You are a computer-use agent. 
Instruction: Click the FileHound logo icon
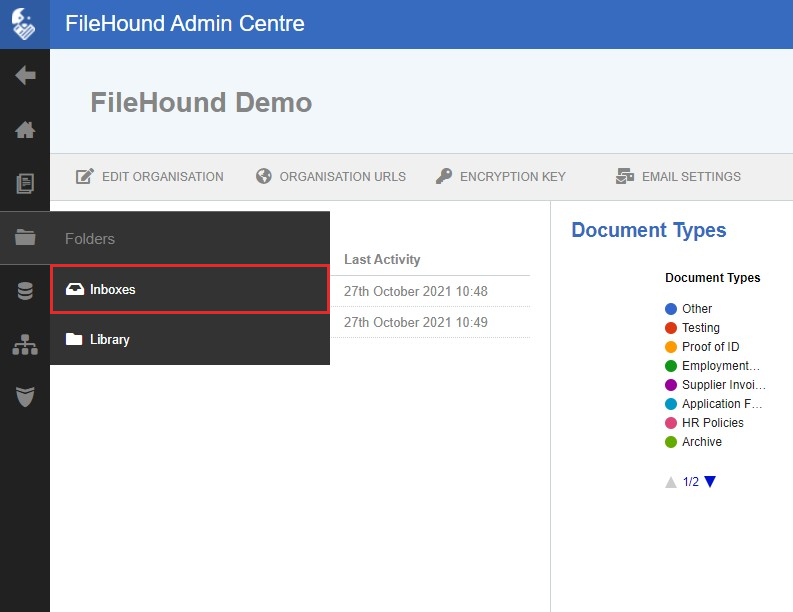coord(24,24)
